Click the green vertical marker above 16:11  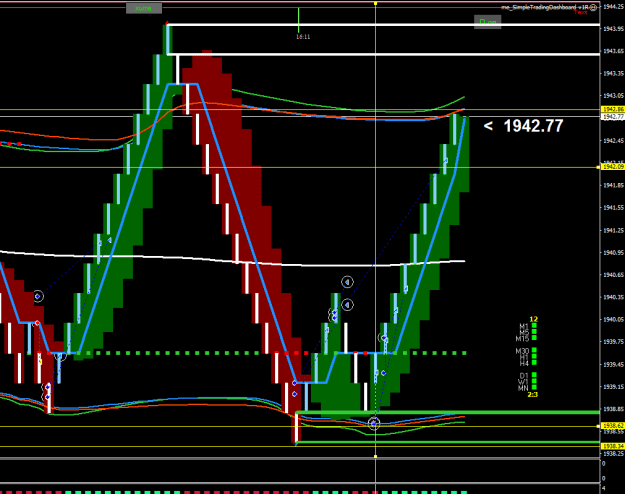[299, 20]
